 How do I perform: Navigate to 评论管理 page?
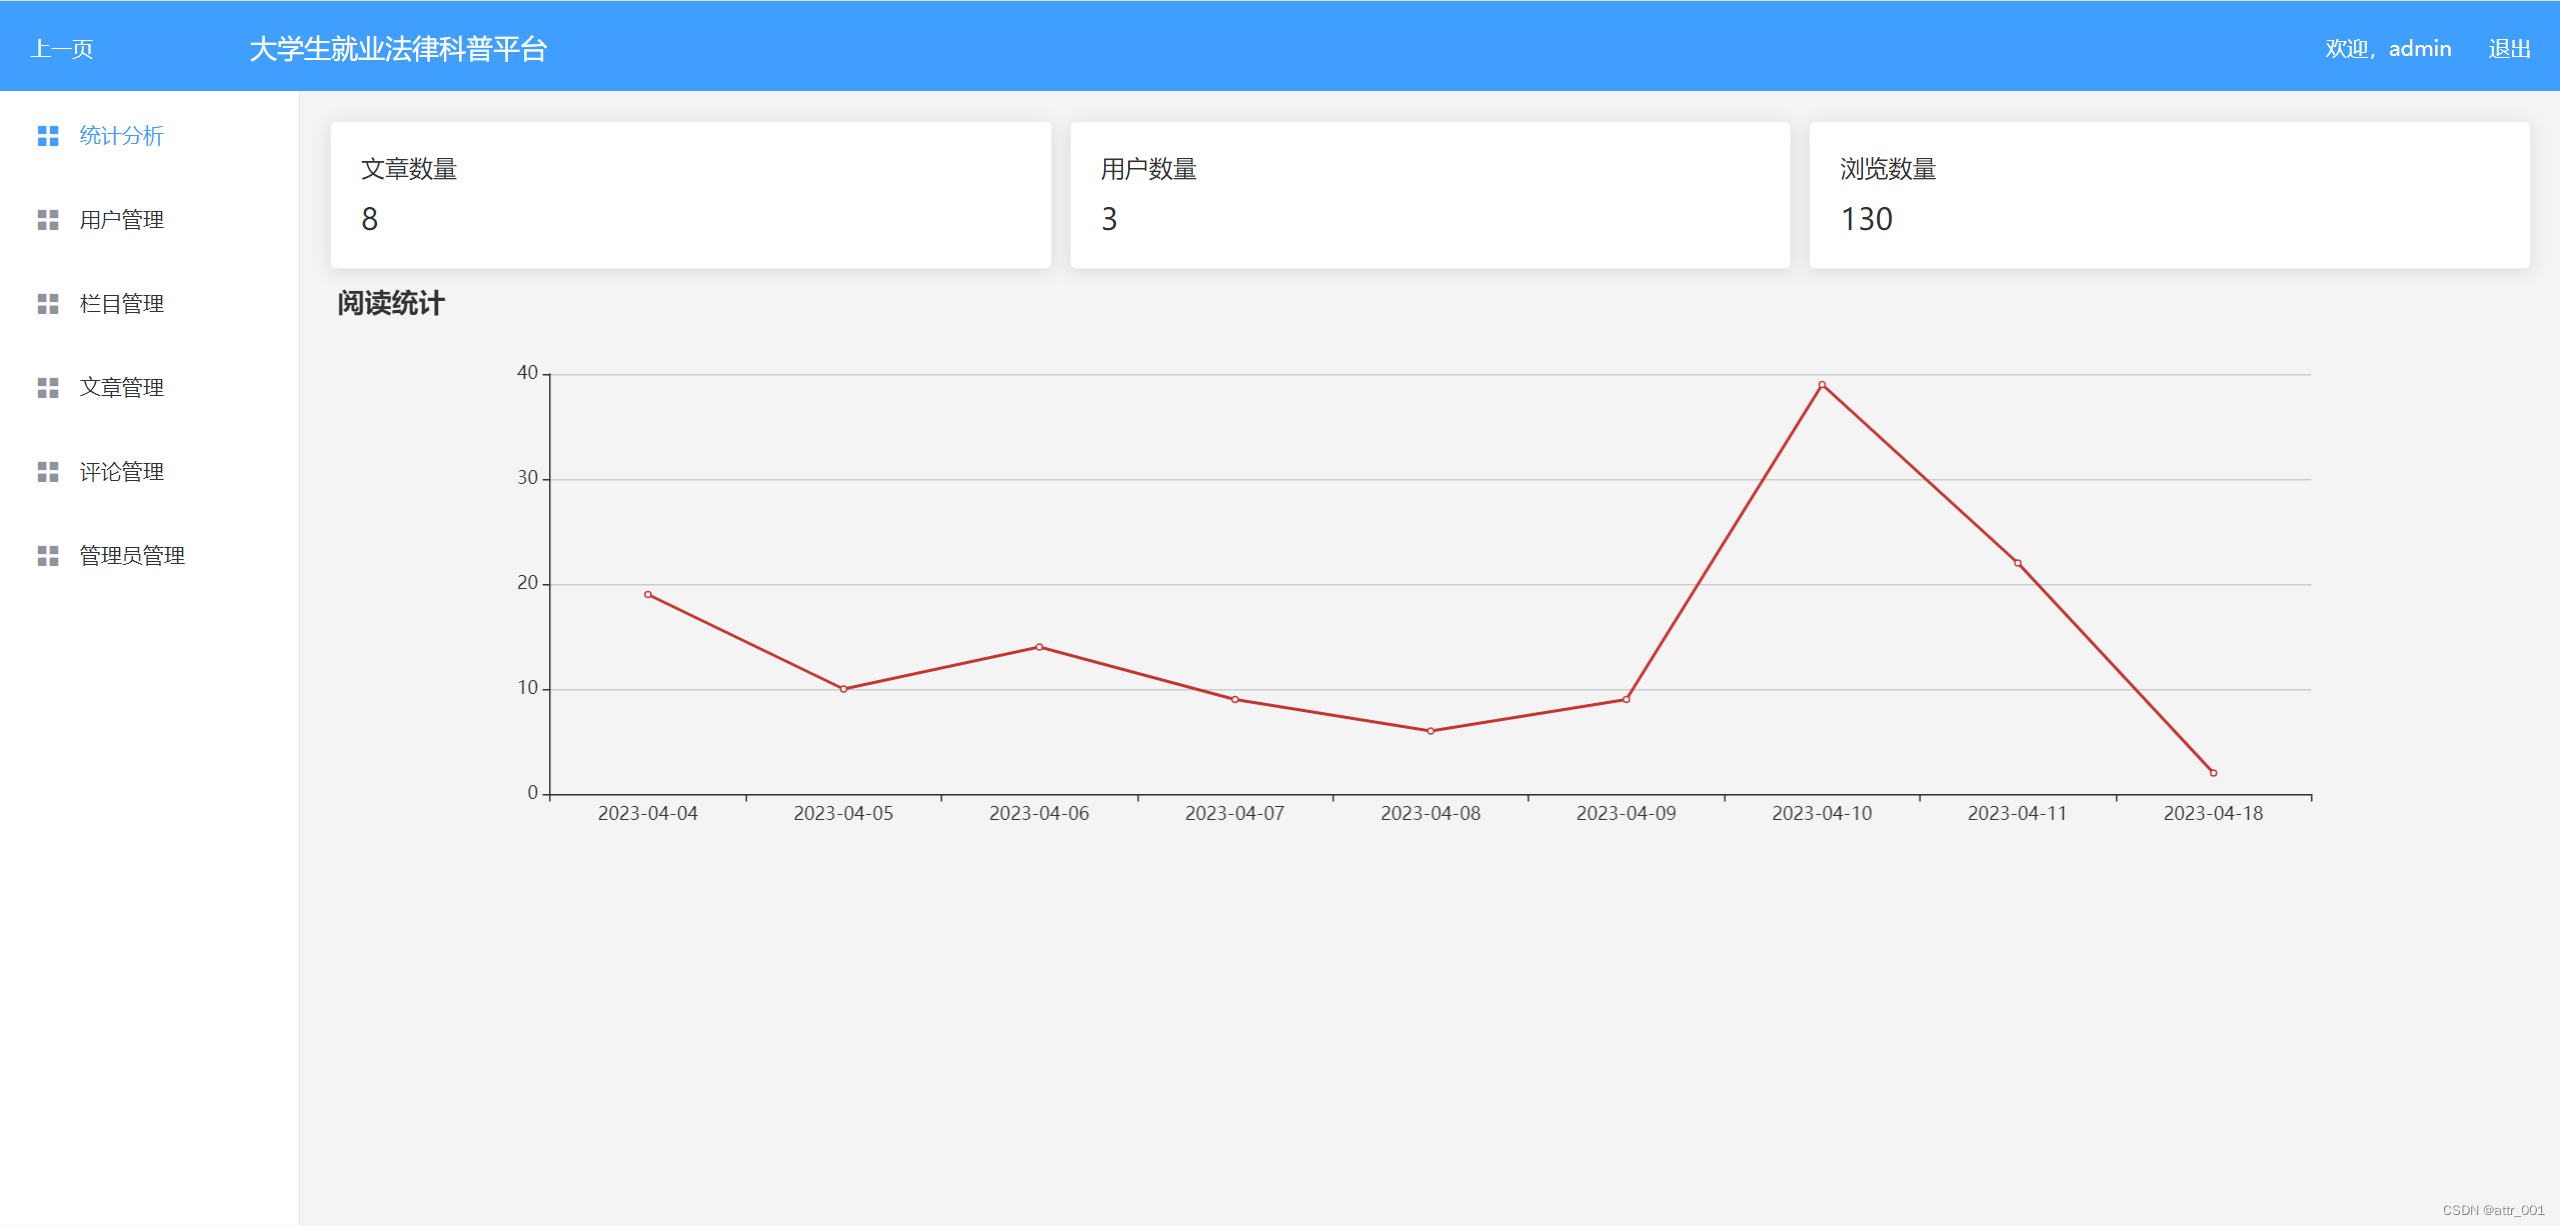coord(121,472)
